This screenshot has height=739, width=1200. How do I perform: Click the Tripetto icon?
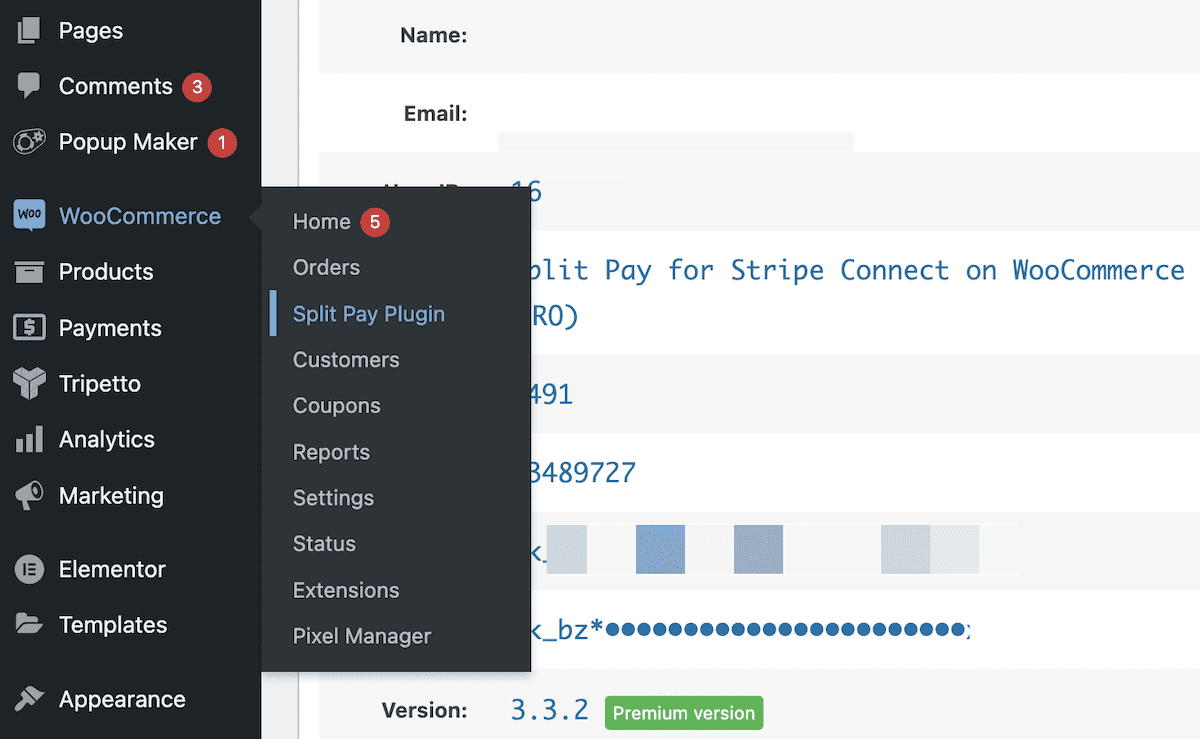[29, 384]
